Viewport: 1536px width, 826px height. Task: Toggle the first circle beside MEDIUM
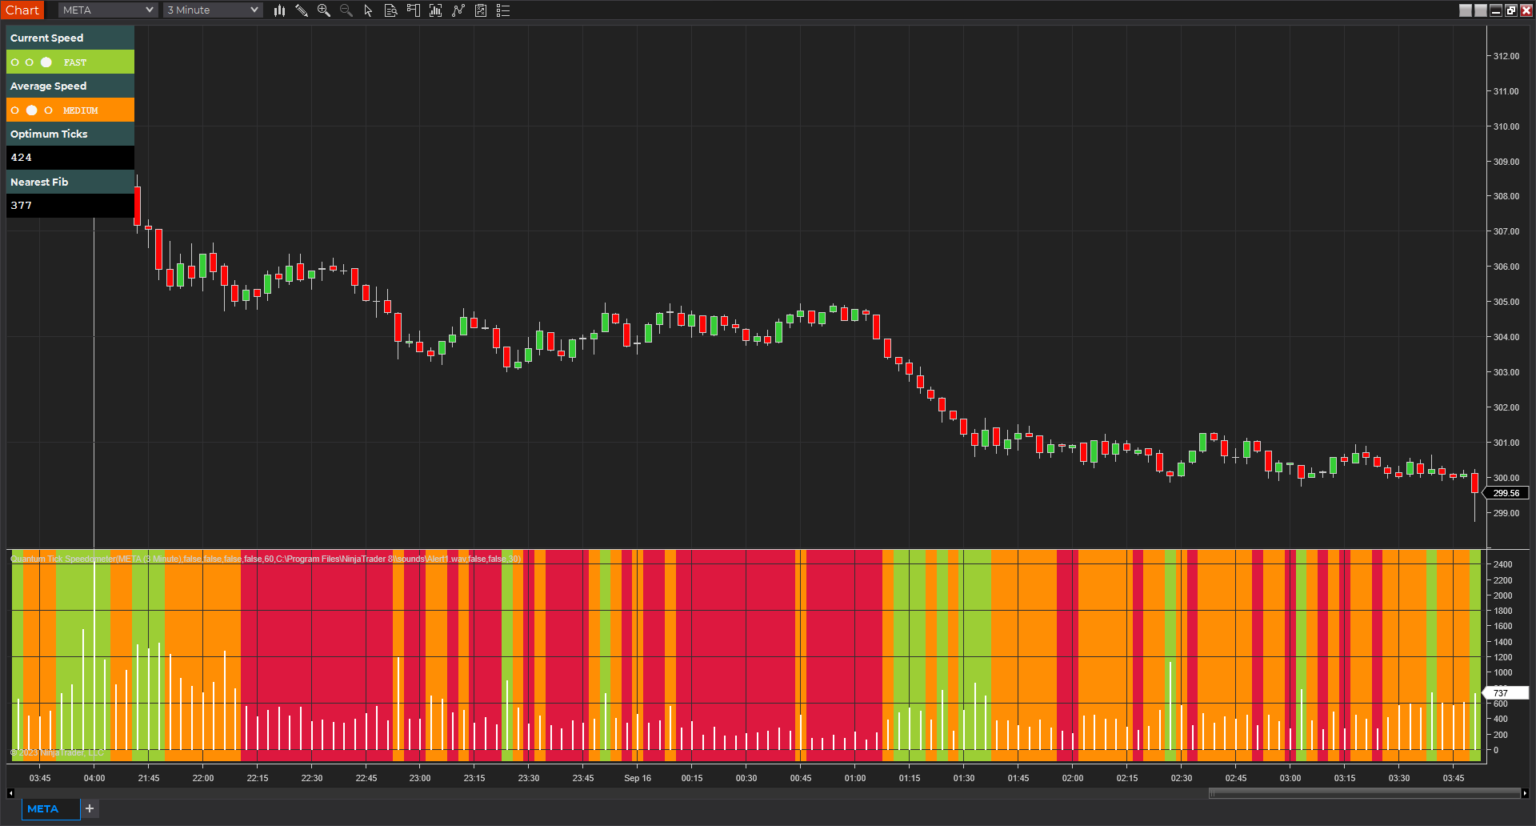(x=14, y=110)
